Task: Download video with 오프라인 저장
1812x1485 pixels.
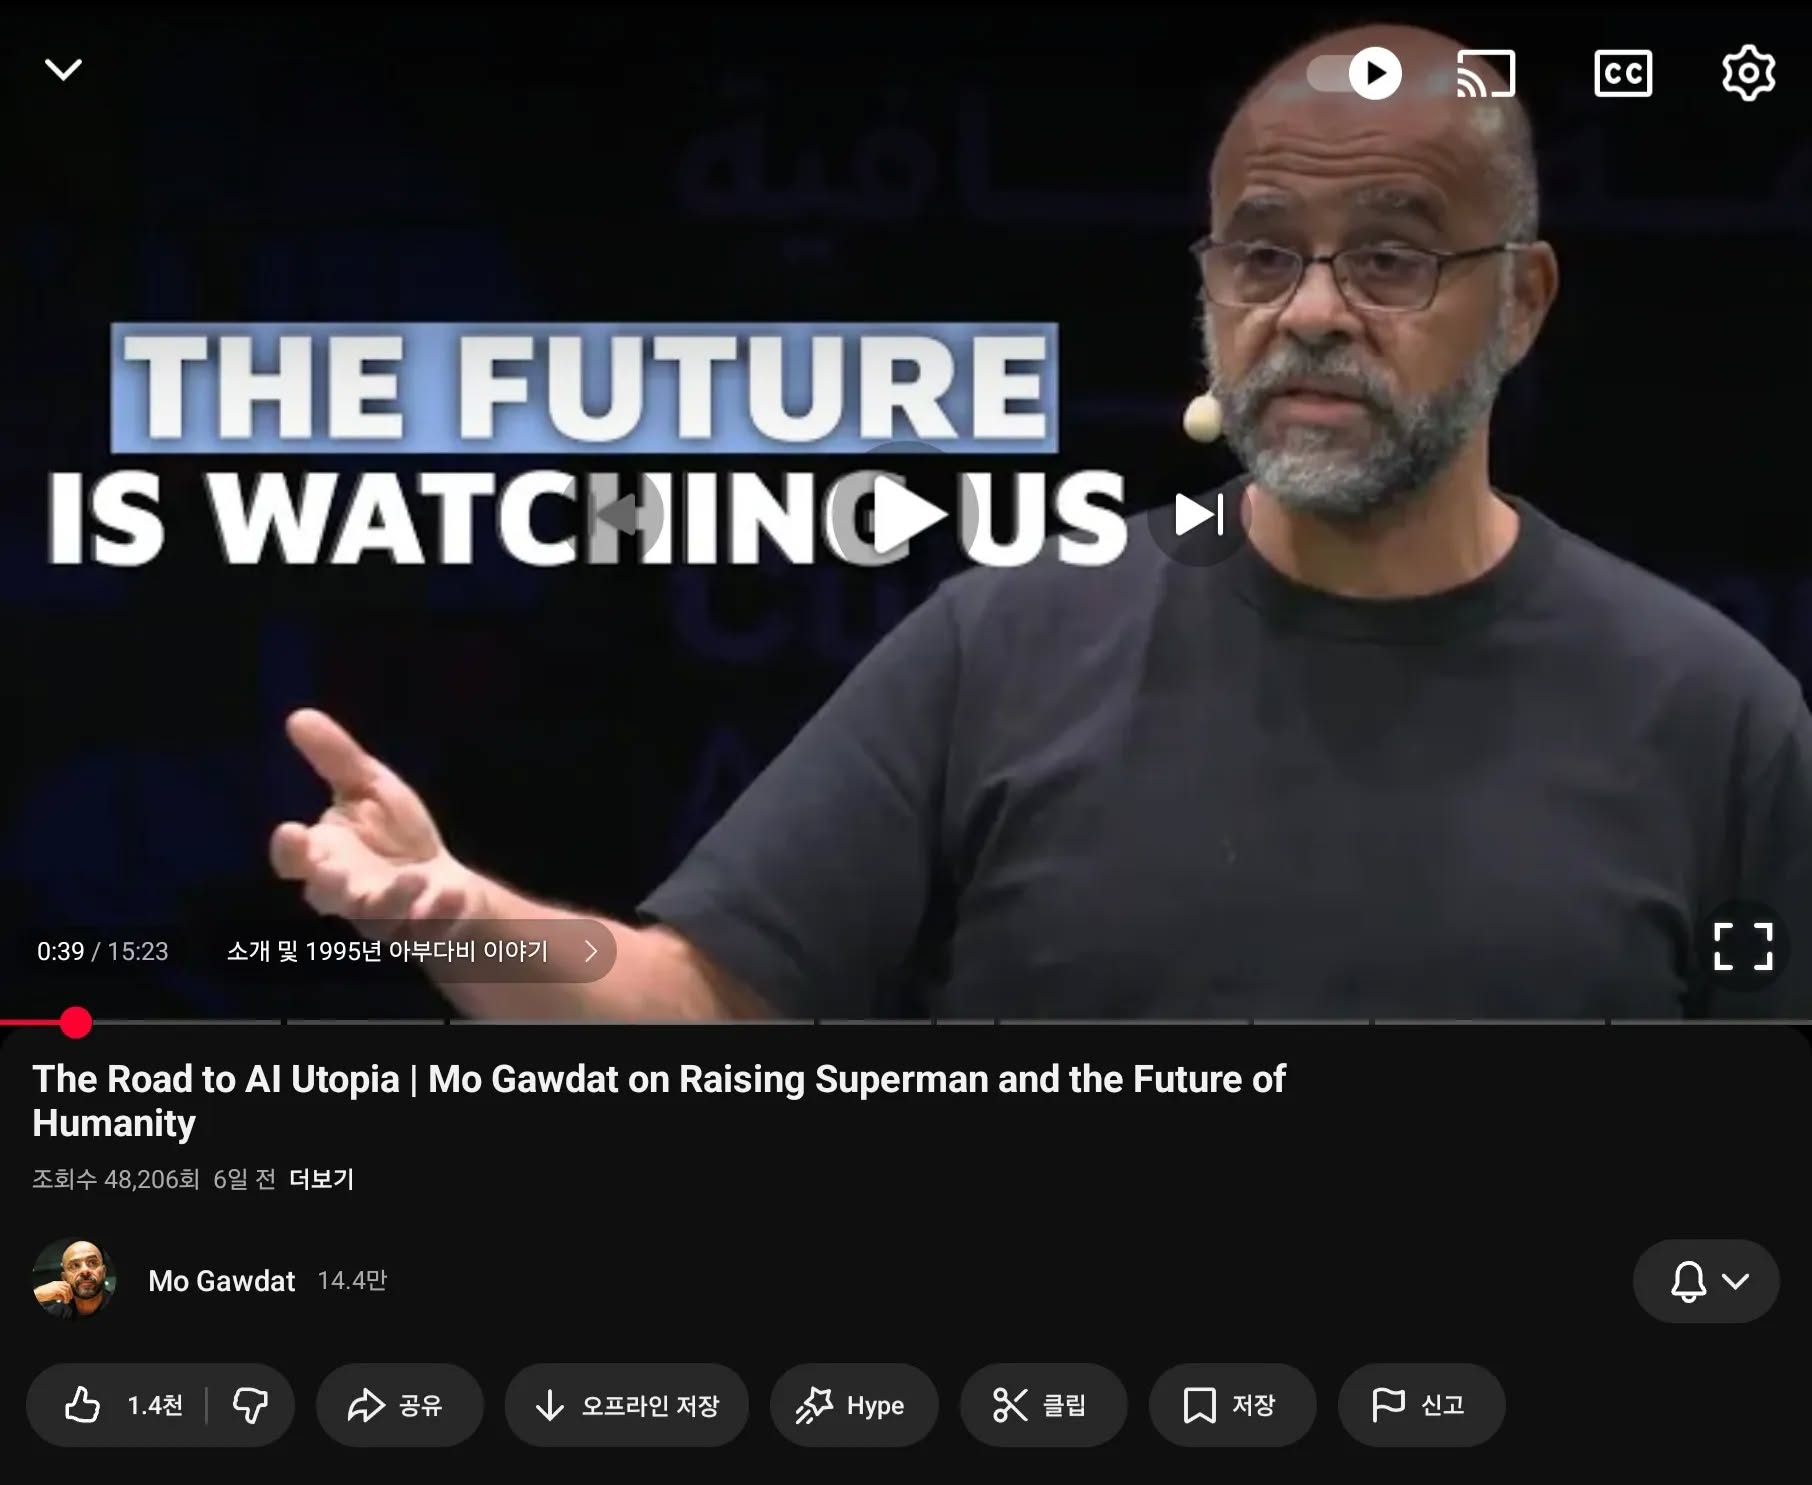Action: tap(627, 1405)
